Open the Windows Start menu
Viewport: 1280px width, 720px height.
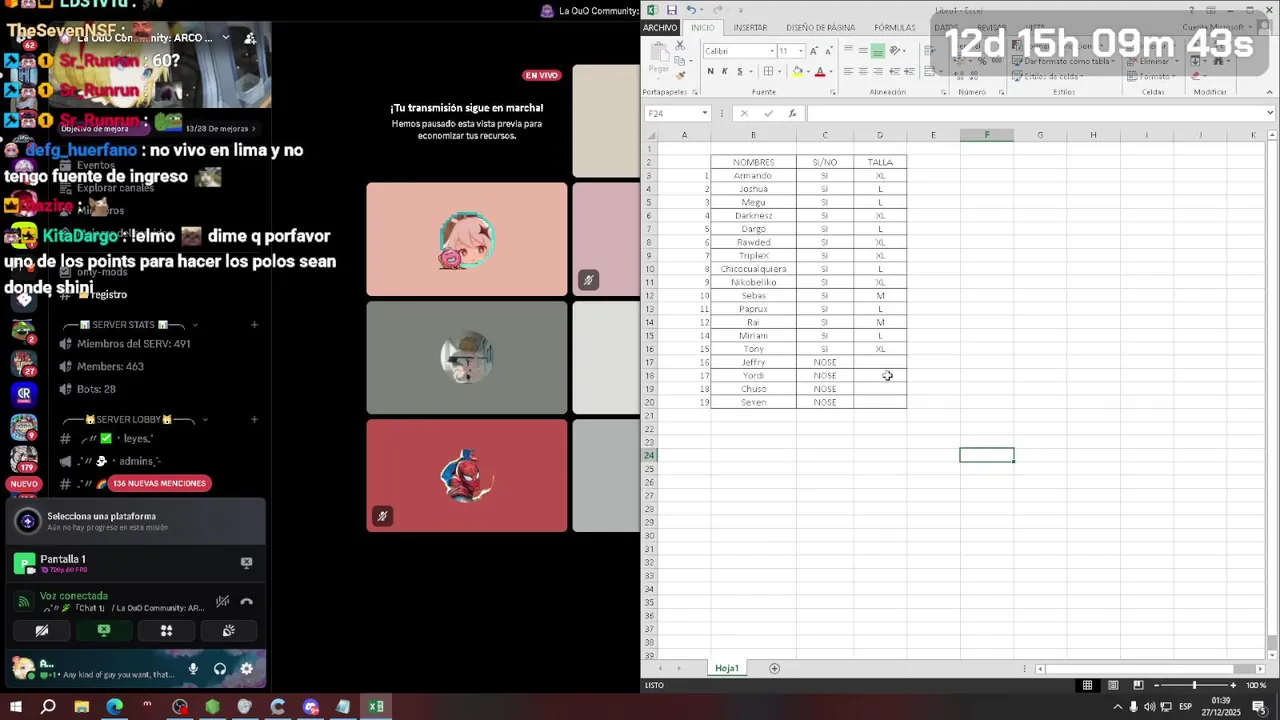click(x=16, y=707)
